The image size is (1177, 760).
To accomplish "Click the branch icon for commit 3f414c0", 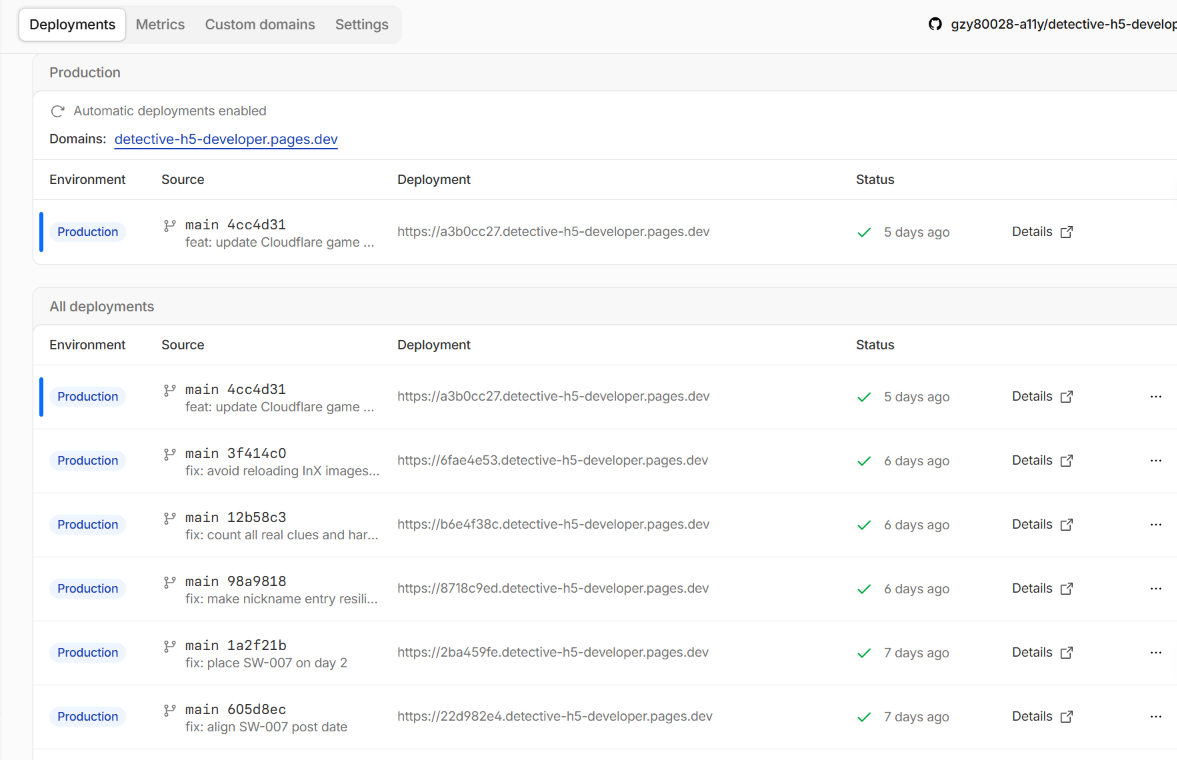I will [x=170, y=454].
